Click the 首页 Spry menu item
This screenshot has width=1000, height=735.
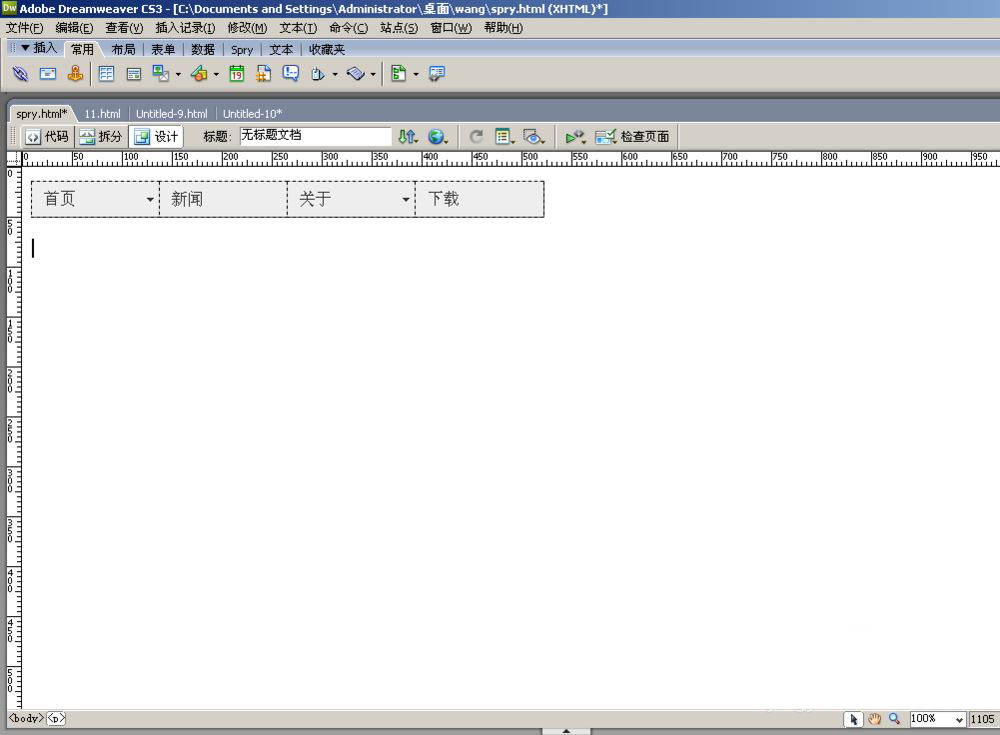coord(95,199)
